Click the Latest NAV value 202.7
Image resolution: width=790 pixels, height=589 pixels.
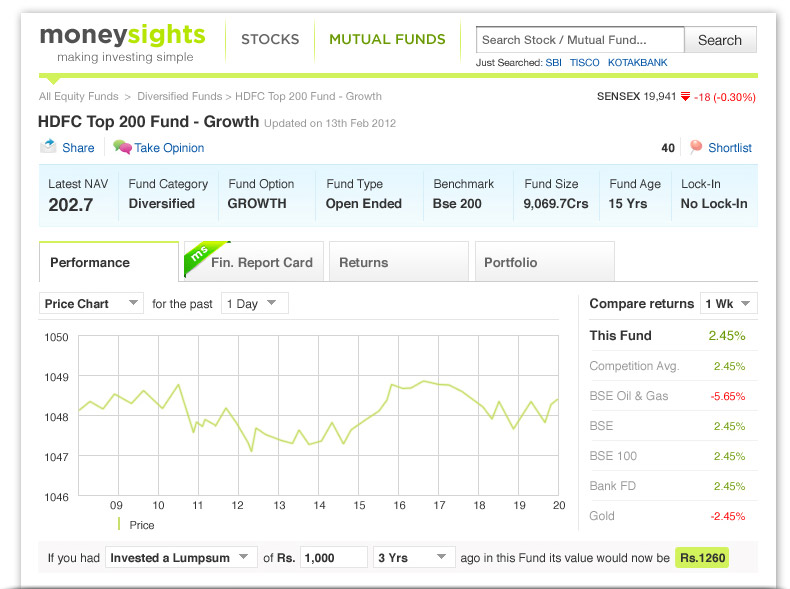click(x=71, y=205)
